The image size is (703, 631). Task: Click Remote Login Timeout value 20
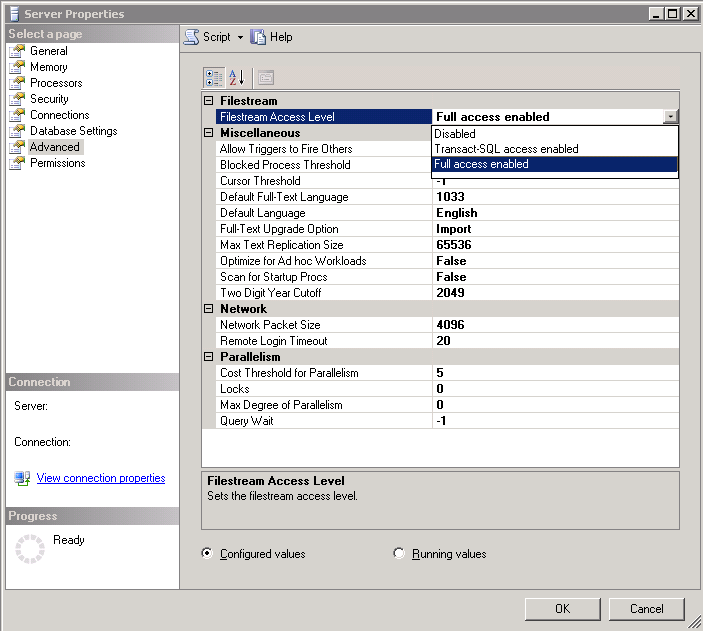pyautogui.click(x=555, y=341)
